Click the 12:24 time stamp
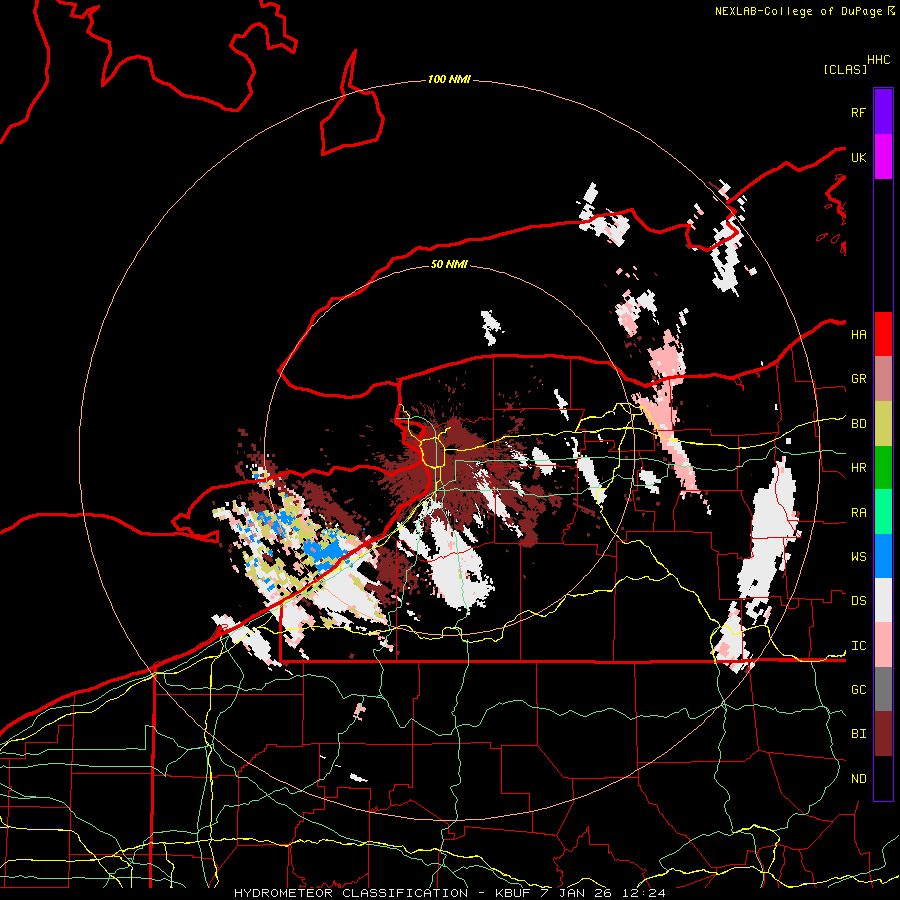 point(644,893)
